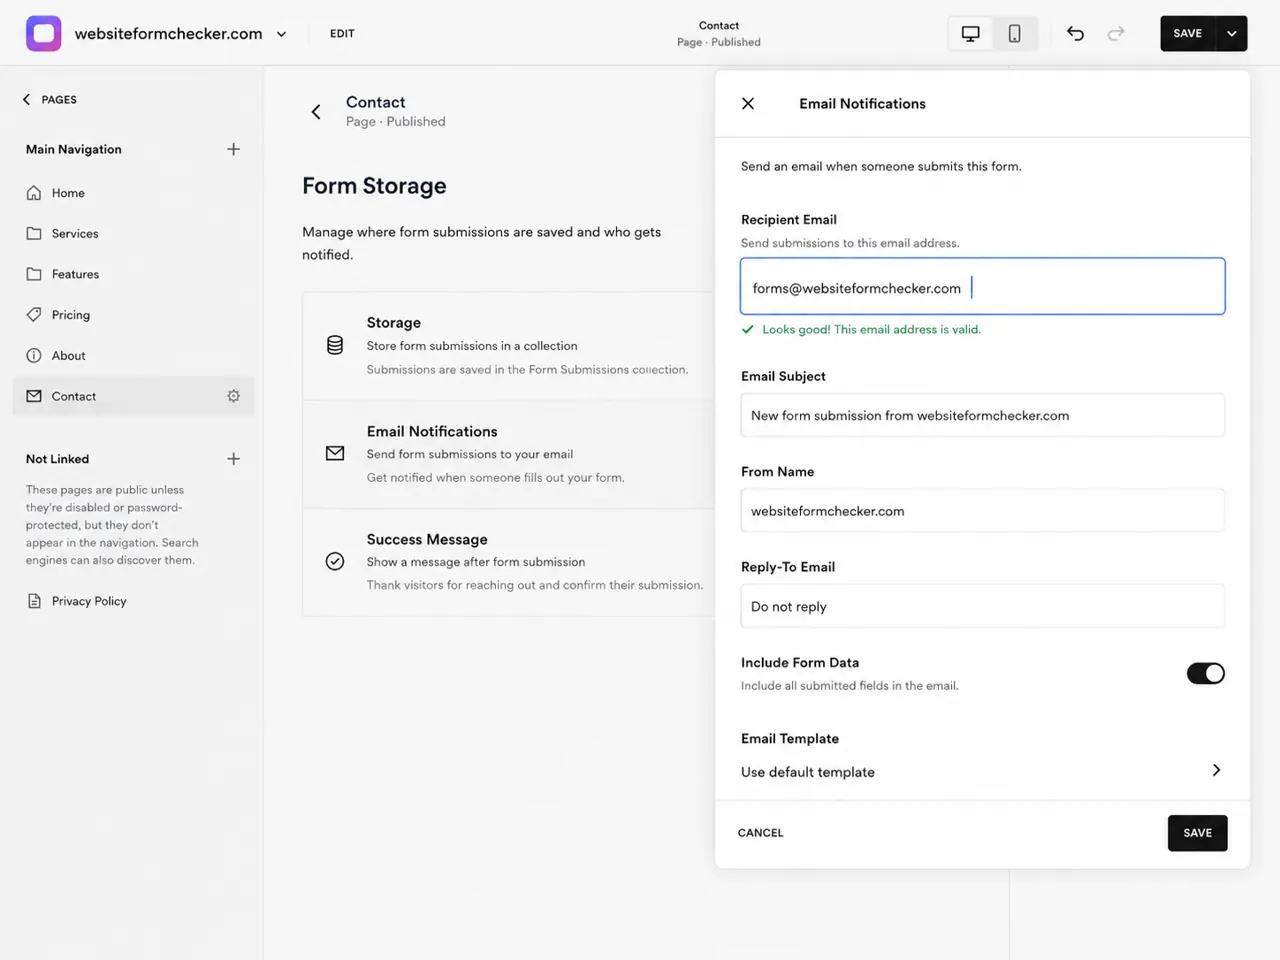Click the Email Notifications envelope icon
1280x960 pixels.
(x=335, y=453)
